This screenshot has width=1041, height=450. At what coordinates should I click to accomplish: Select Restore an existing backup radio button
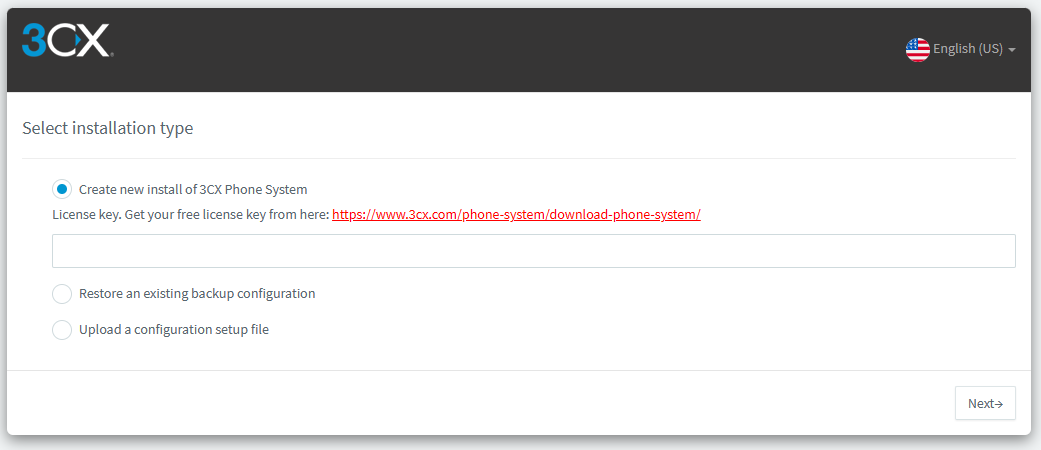pos(62,293)
